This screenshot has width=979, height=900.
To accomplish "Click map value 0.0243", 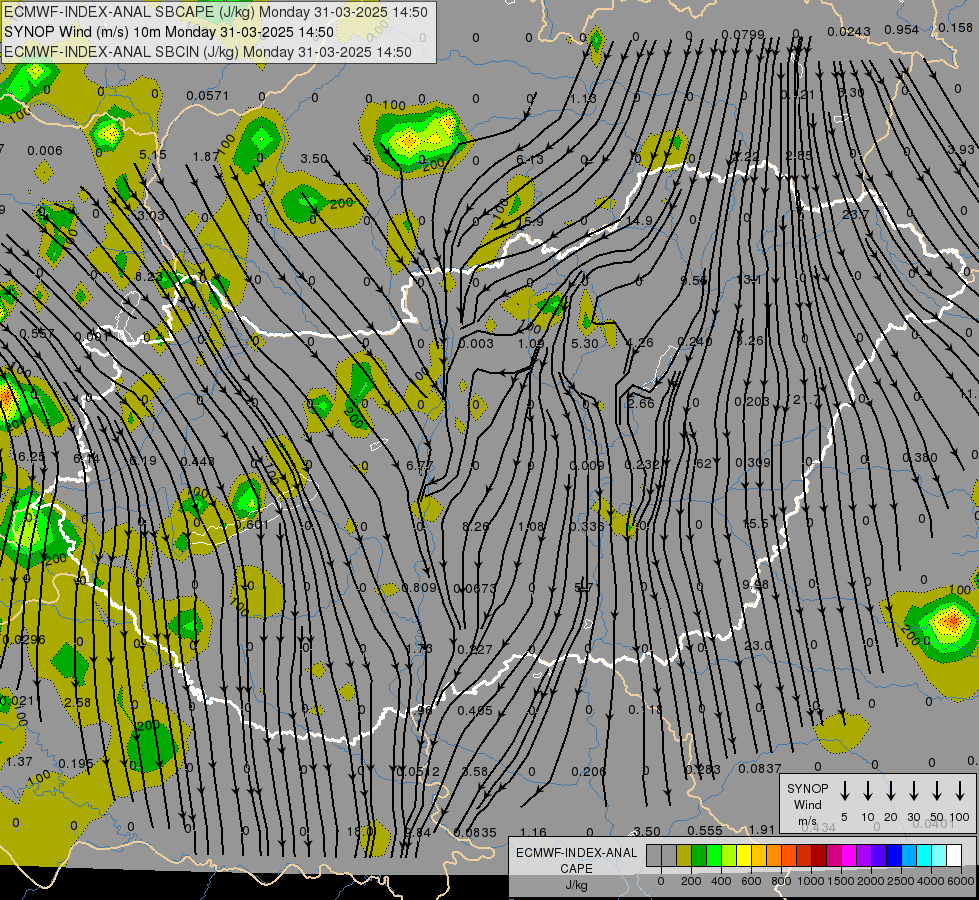I will pyautogui.click(x=849, y=32).
